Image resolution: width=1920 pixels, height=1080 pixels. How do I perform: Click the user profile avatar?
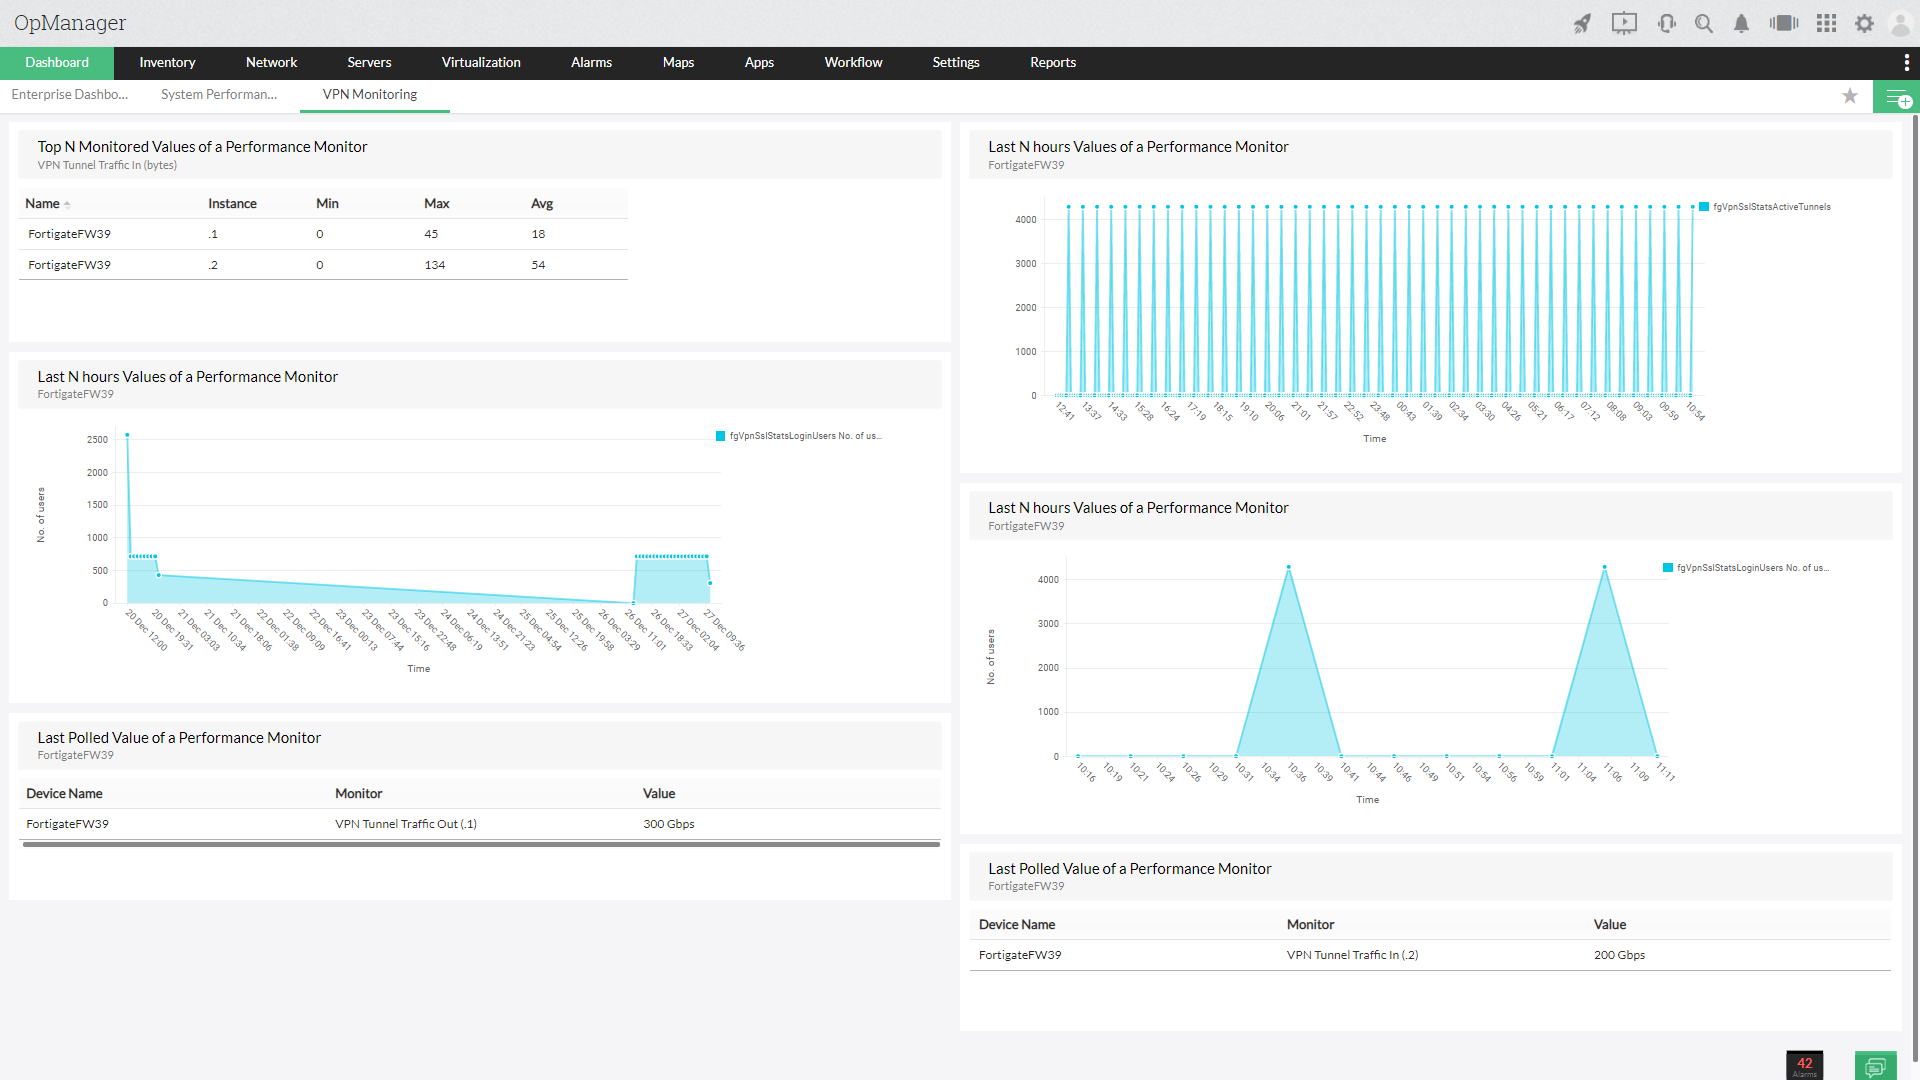pos(1900,23)
